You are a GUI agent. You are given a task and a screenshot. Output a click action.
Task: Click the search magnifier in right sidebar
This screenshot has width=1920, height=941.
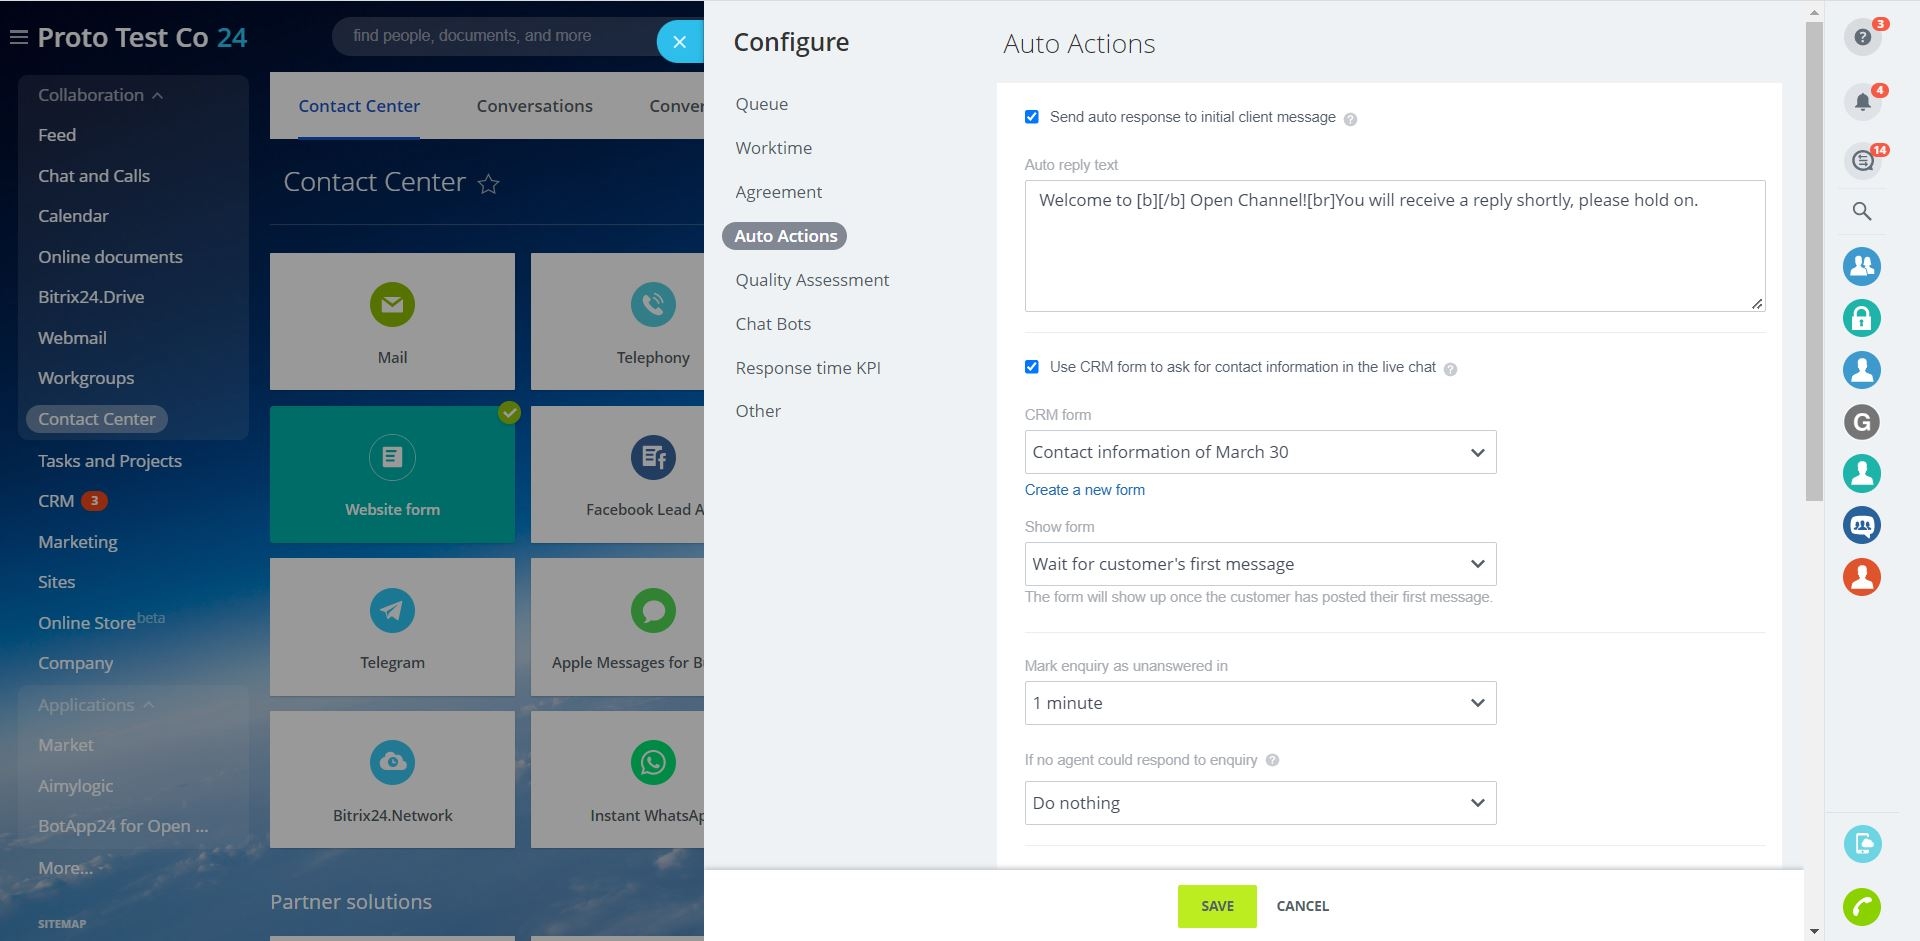point(1861,211)
